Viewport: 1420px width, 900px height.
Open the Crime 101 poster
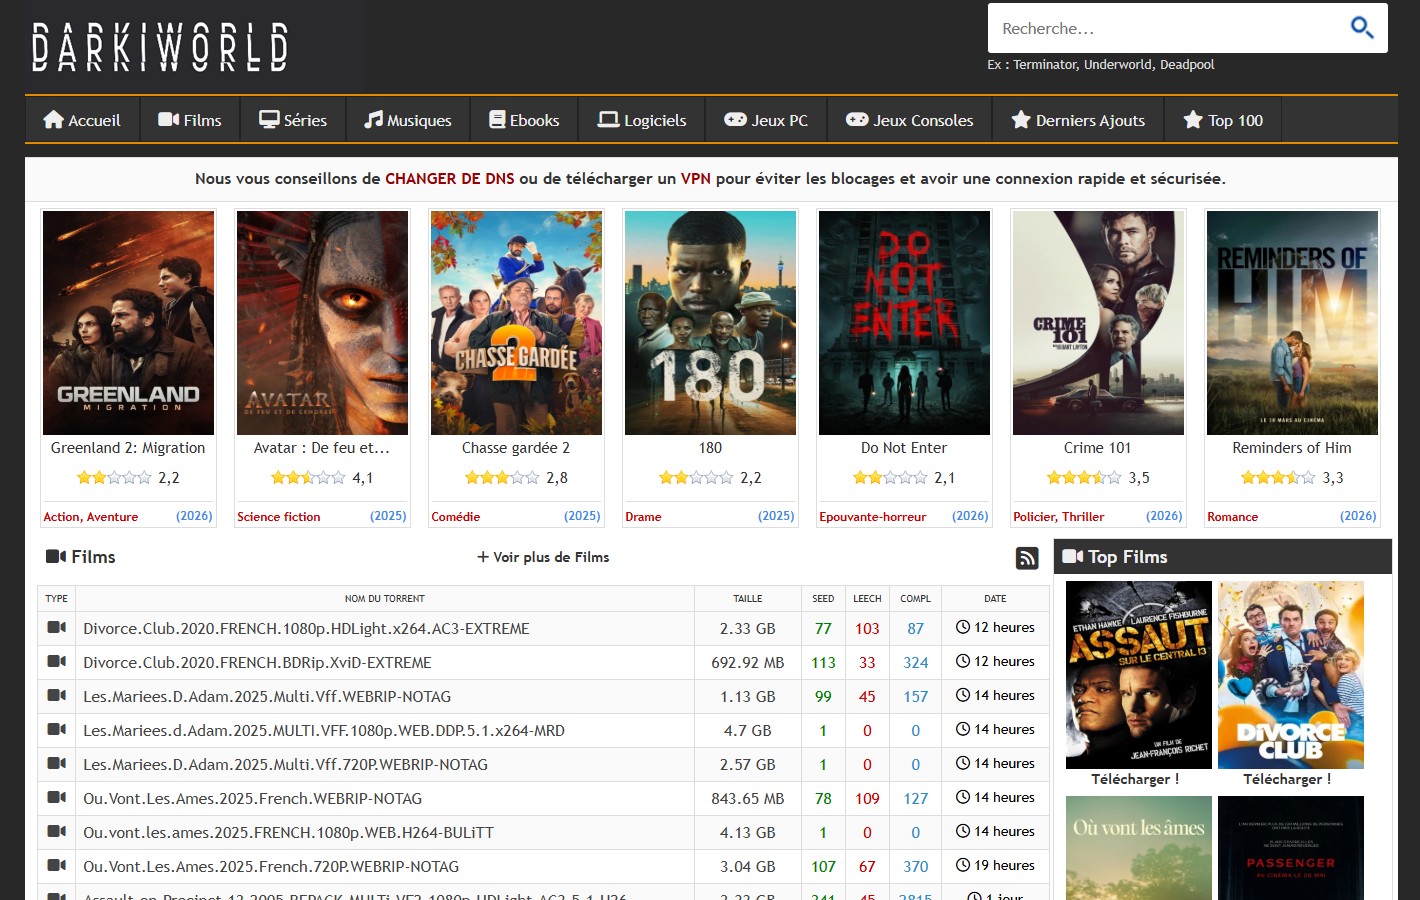[x=1098, y=323]
